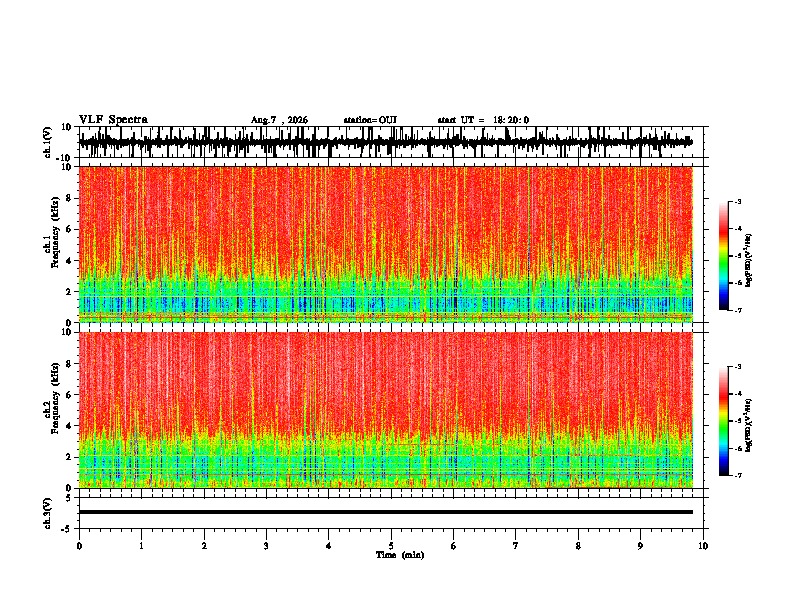Click the upper color scale 'log(PSD)' unit label
This screenshot has height=612, width=792.
tap(749, 261)
